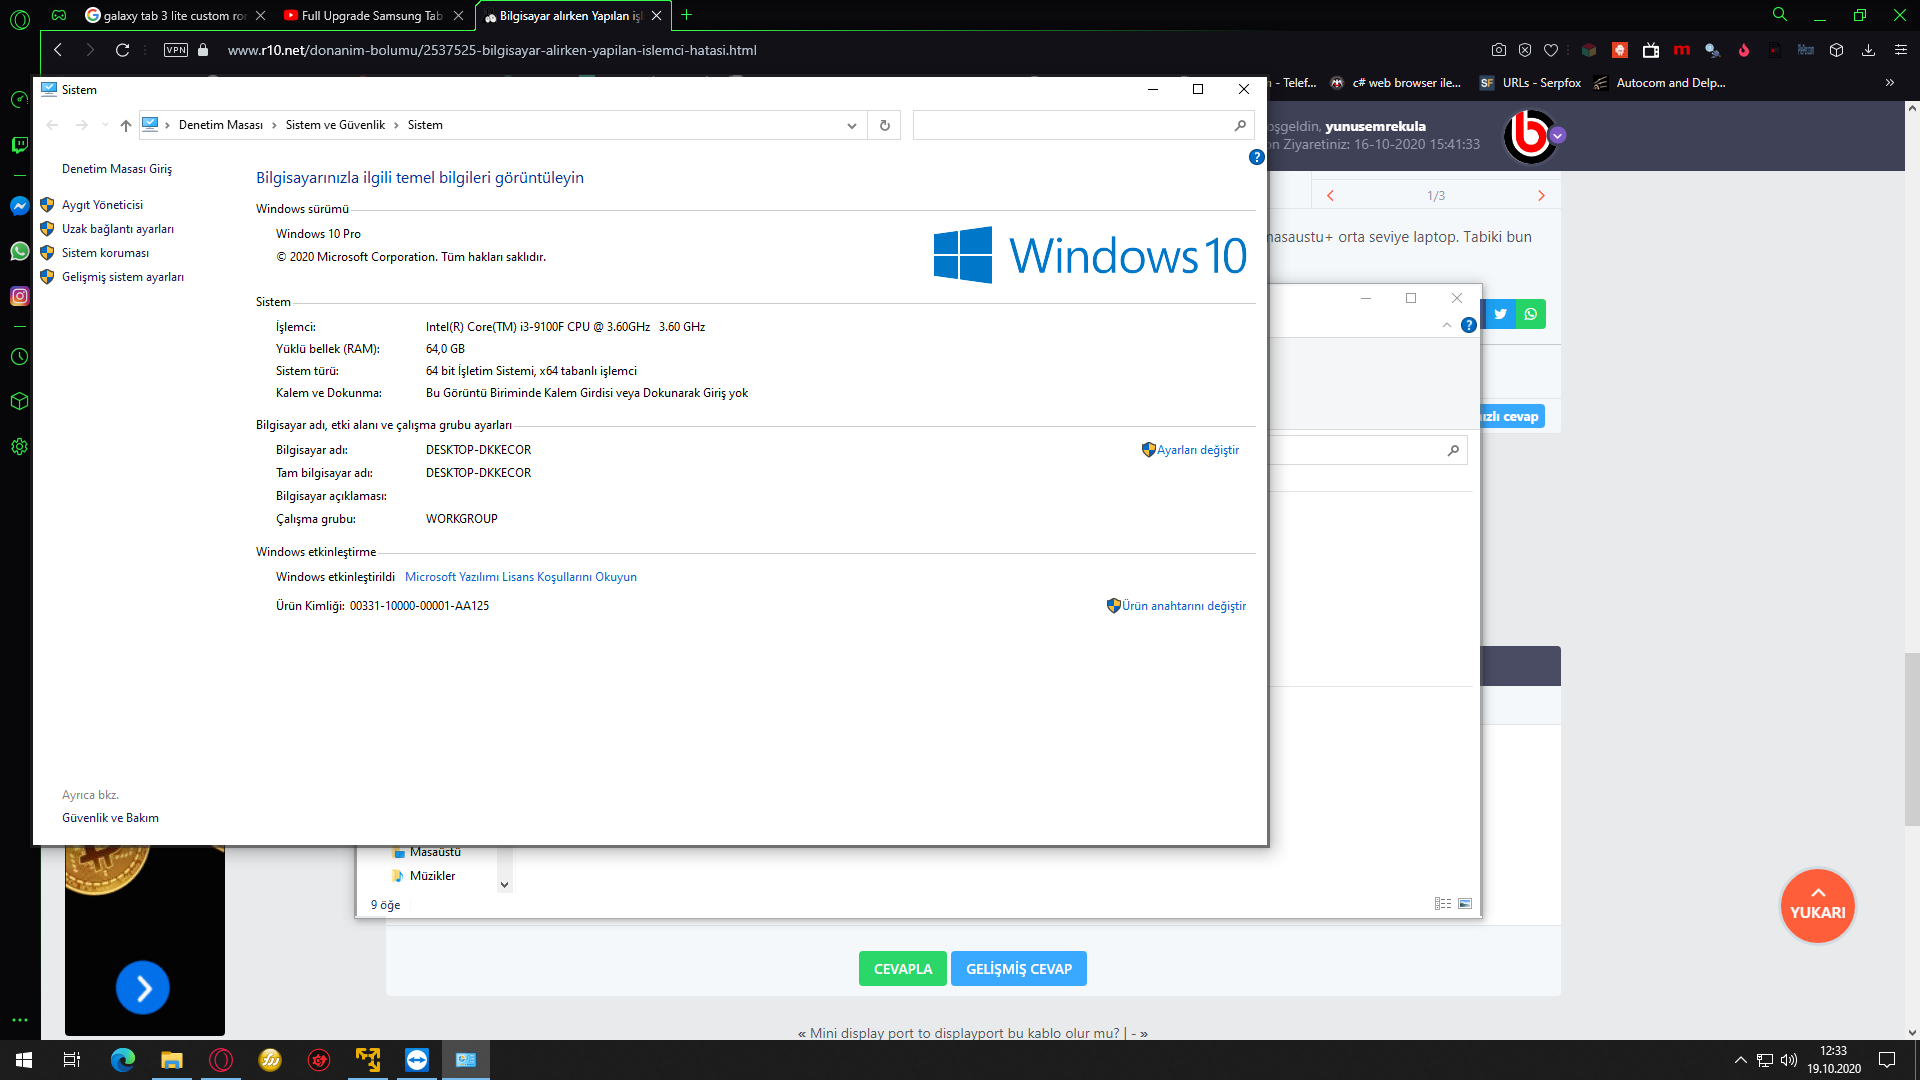1920x1080 pixels.
Task: Click the blue next arrow on the ad banner
Action: 143,988
